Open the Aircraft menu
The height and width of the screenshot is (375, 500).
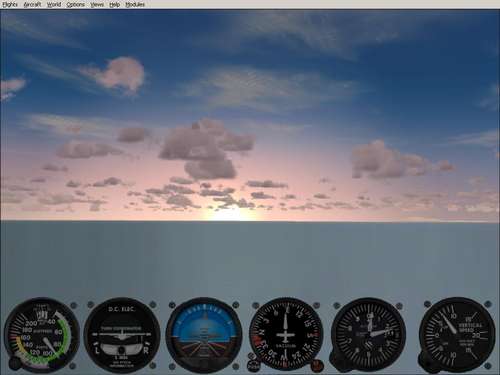point(32,5)
